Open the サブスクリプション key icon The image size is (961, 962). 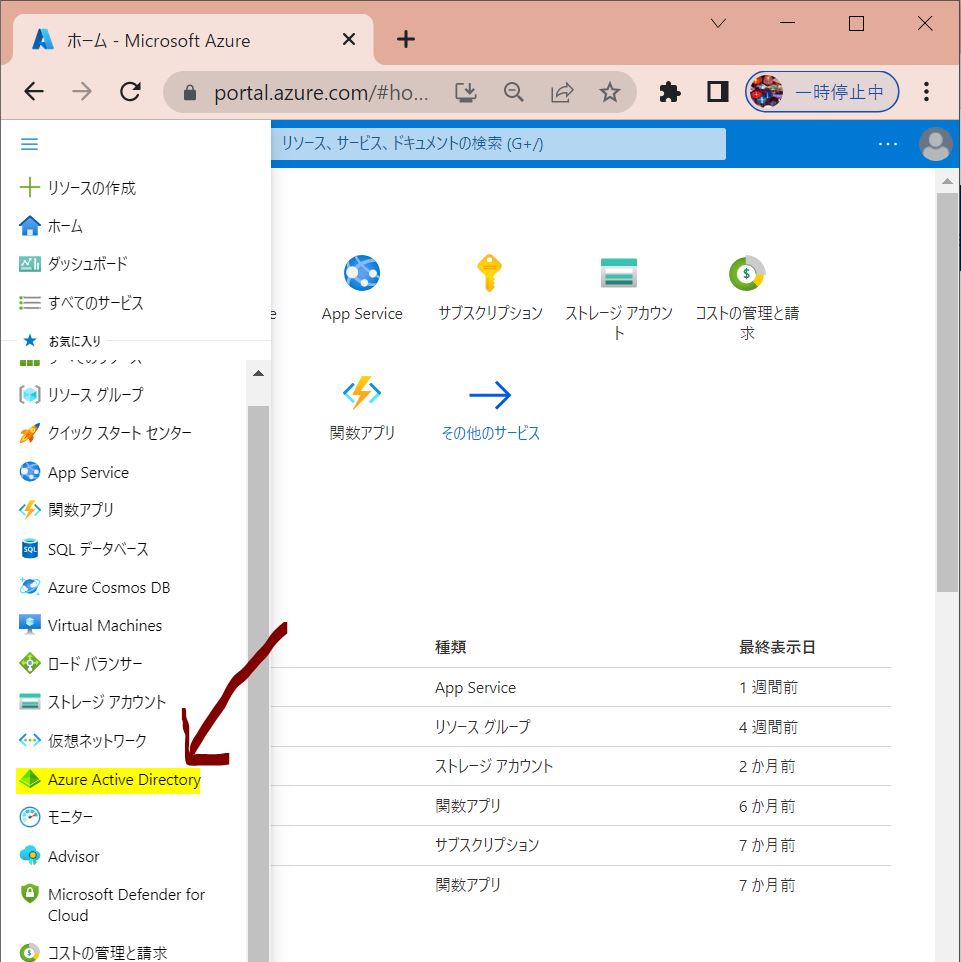(x=489, y=273)
